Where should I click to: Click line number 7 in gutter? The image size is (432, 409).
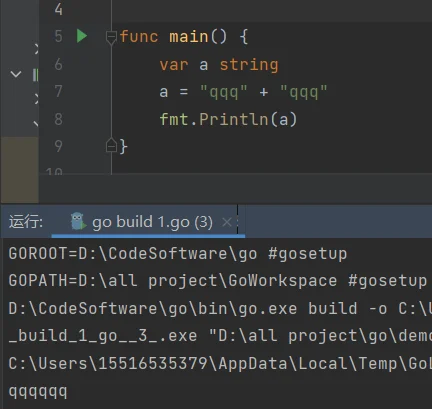tap(58, 91)
